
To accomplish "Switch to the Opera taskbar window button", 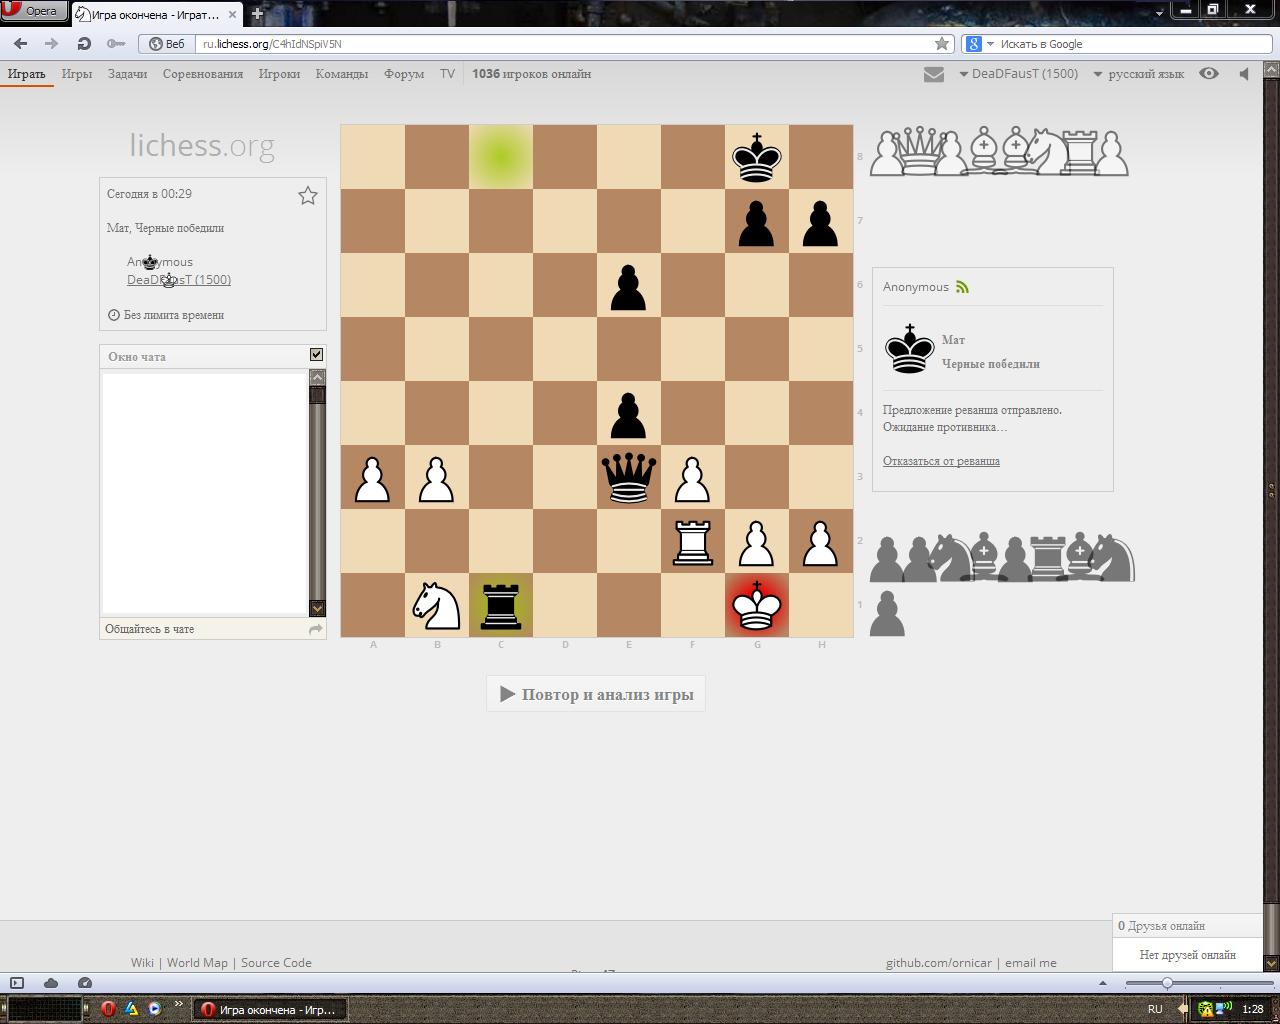I will coord(269,1010).
